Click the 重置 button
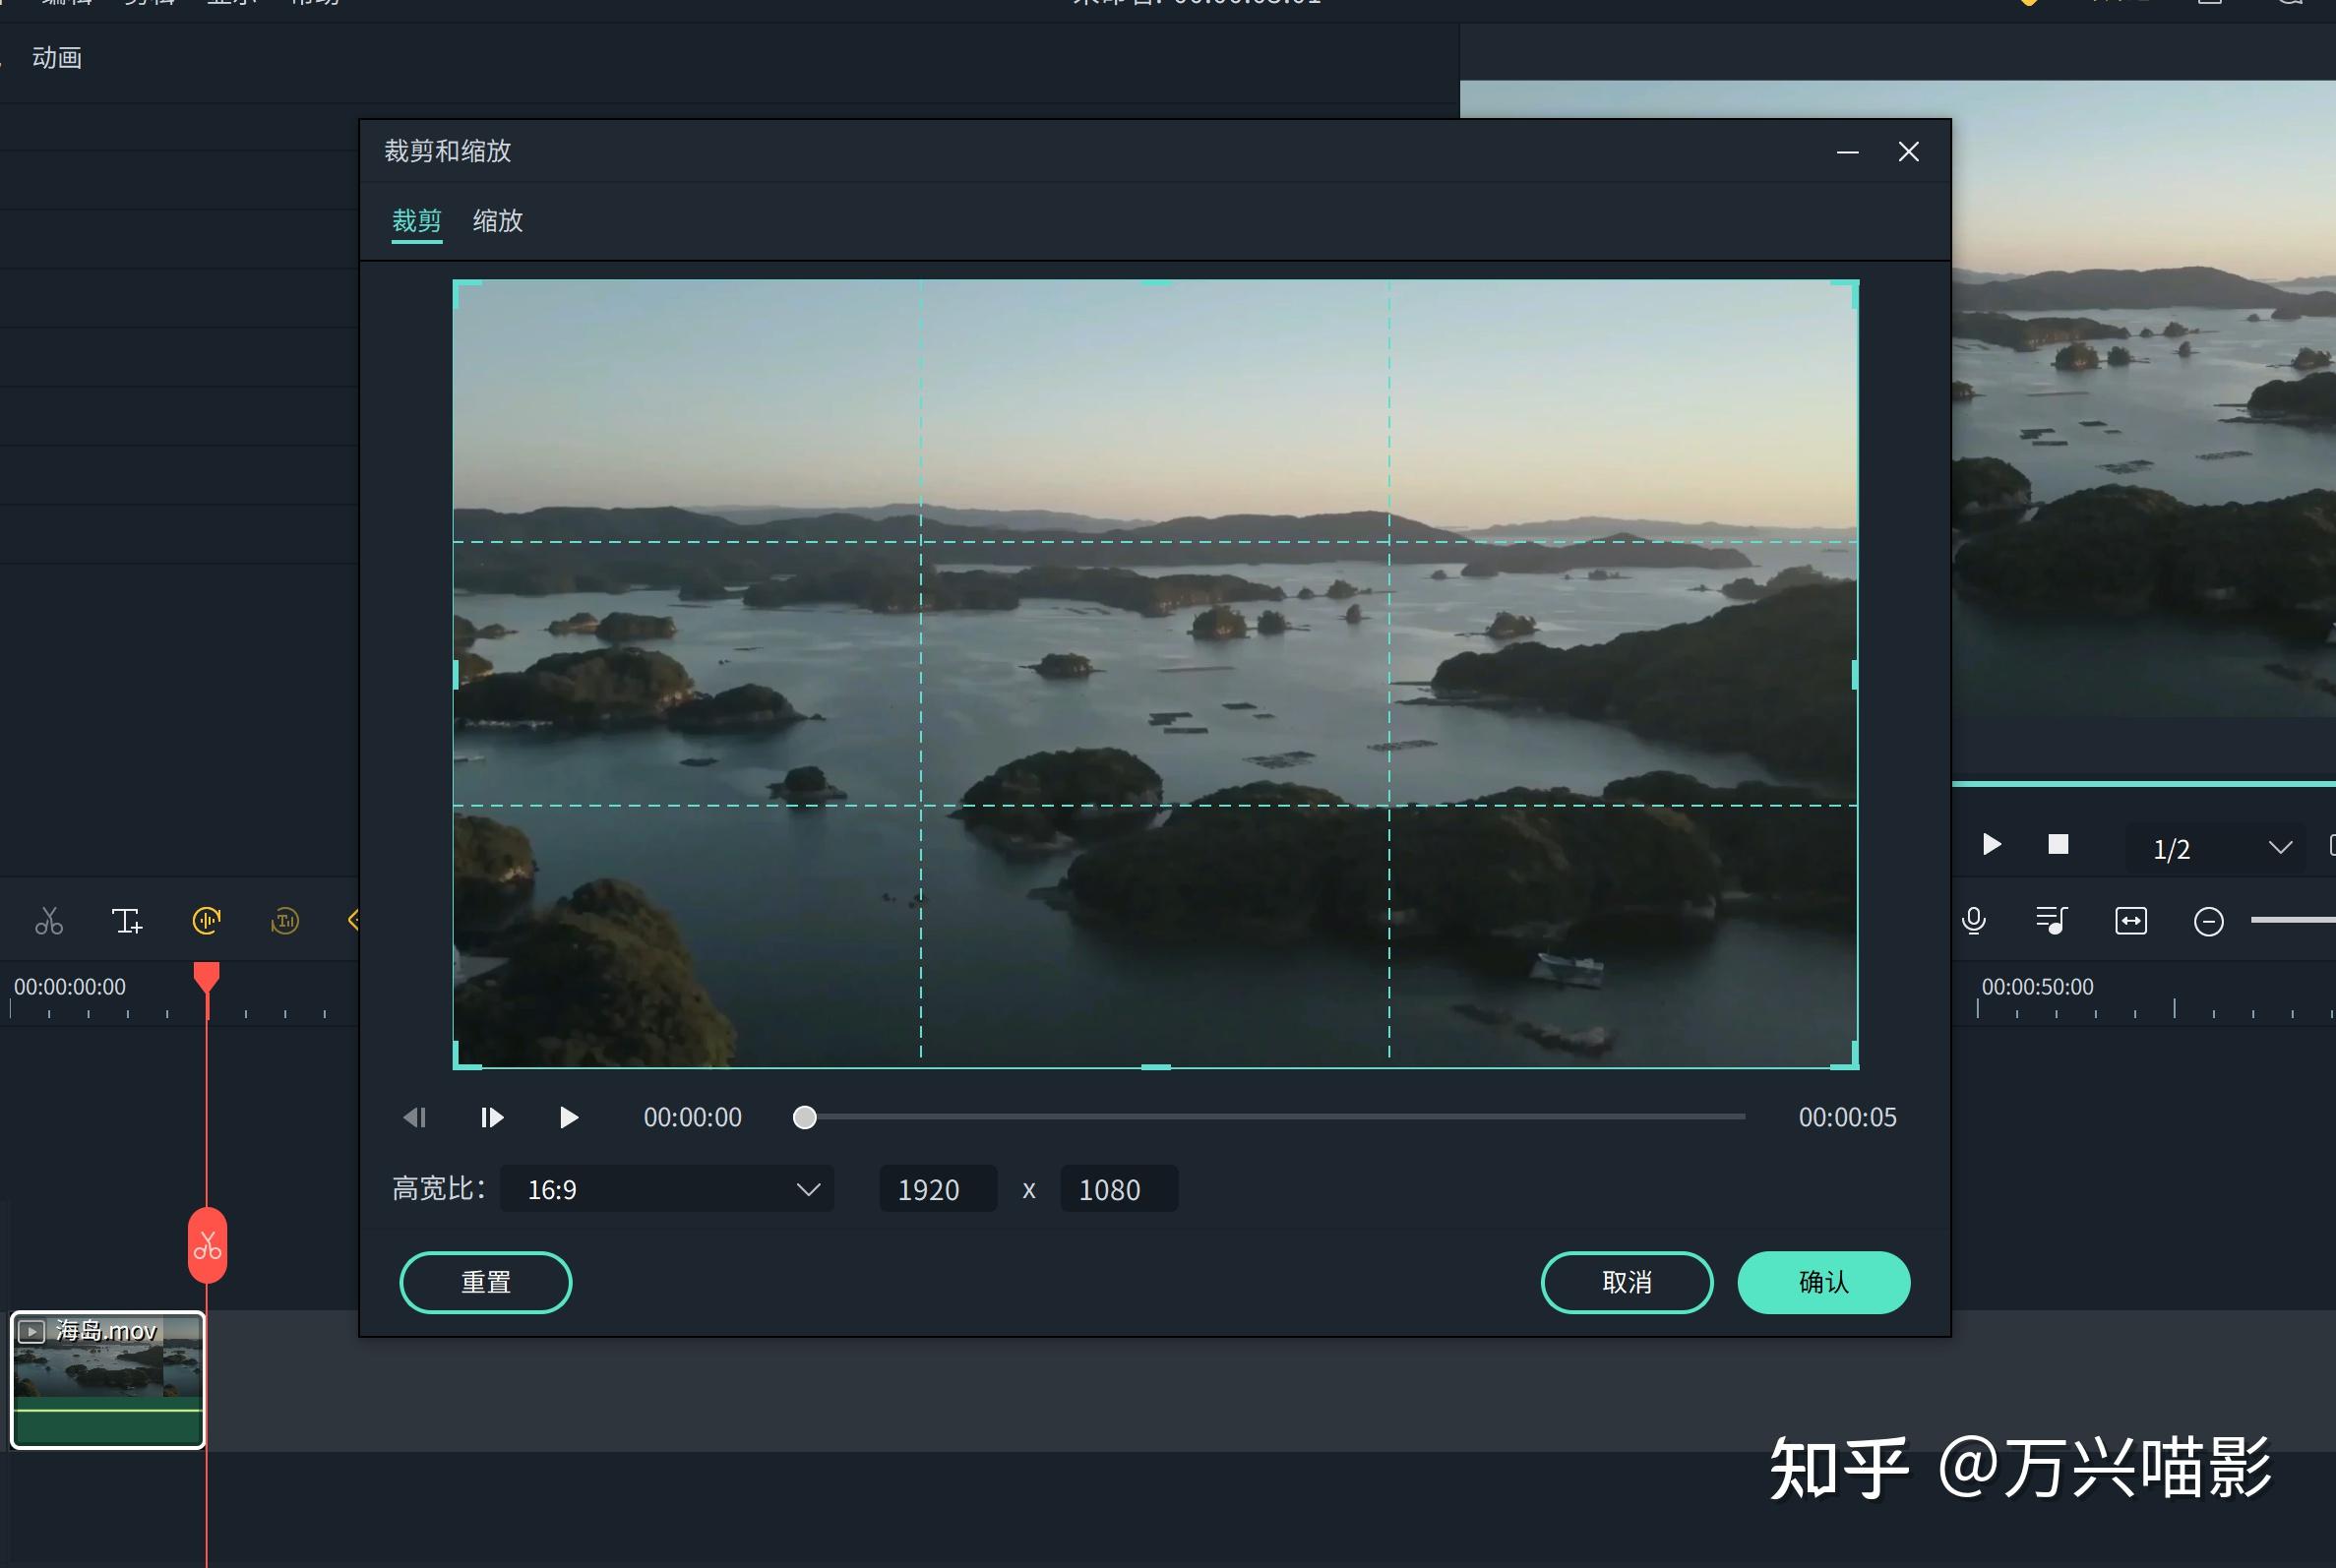The height and width of the screenshot is (1568, 2336). pyautogui.click(x=485, y=1282)
